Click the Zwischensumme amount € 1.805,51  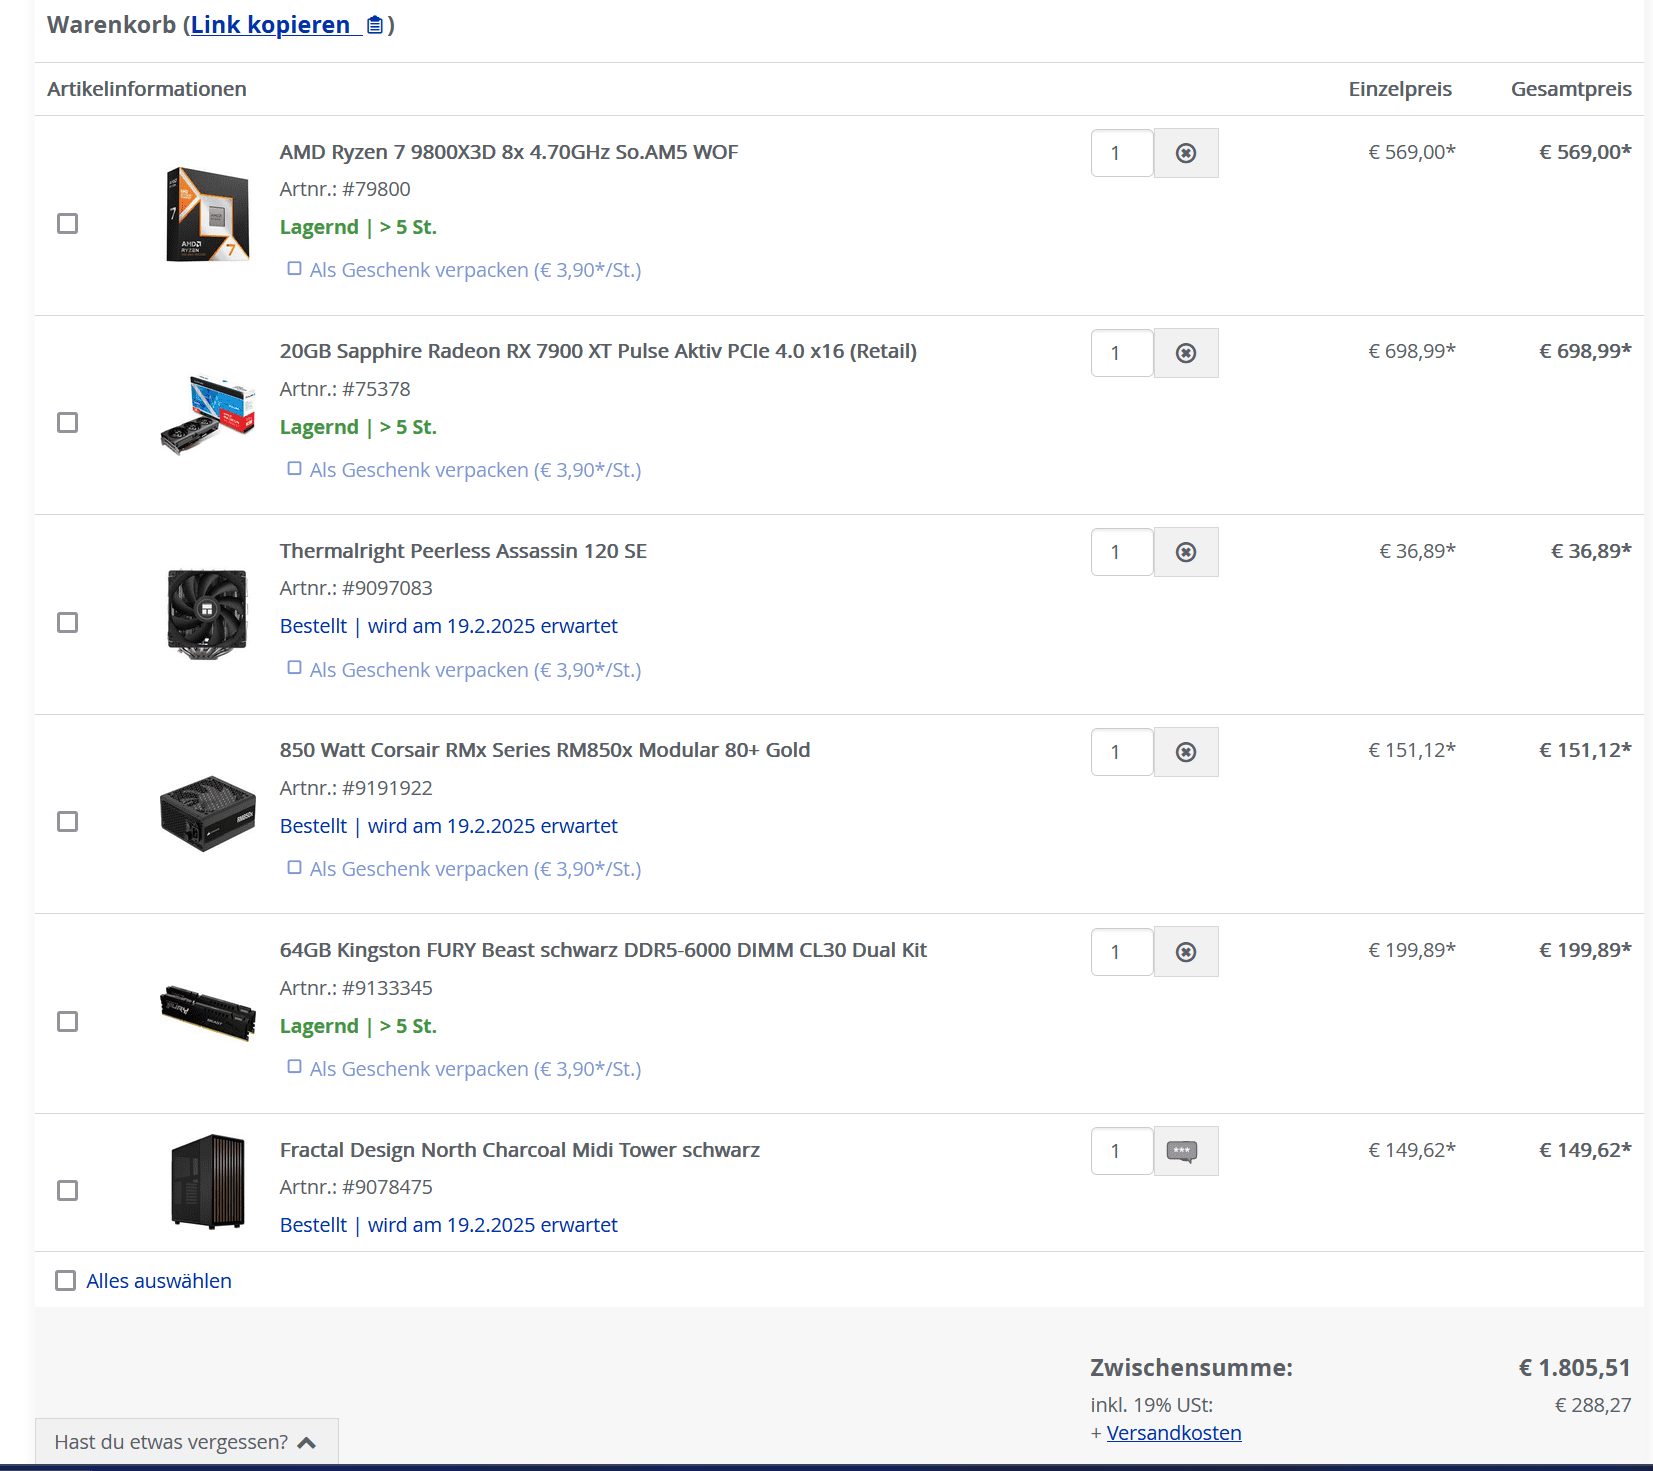(x=1575, y=1367)
